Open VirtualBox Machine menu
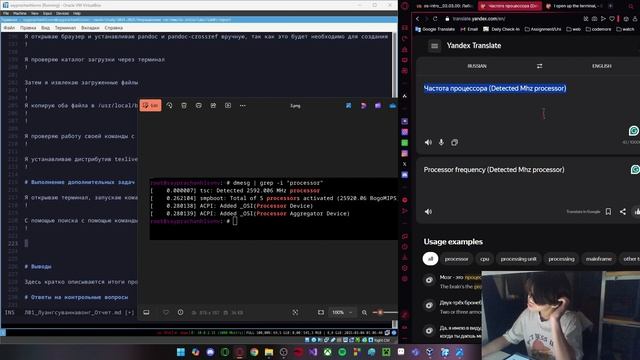Image resolution: width=640 pixels, height=360 pixels. tap(20, 13)
